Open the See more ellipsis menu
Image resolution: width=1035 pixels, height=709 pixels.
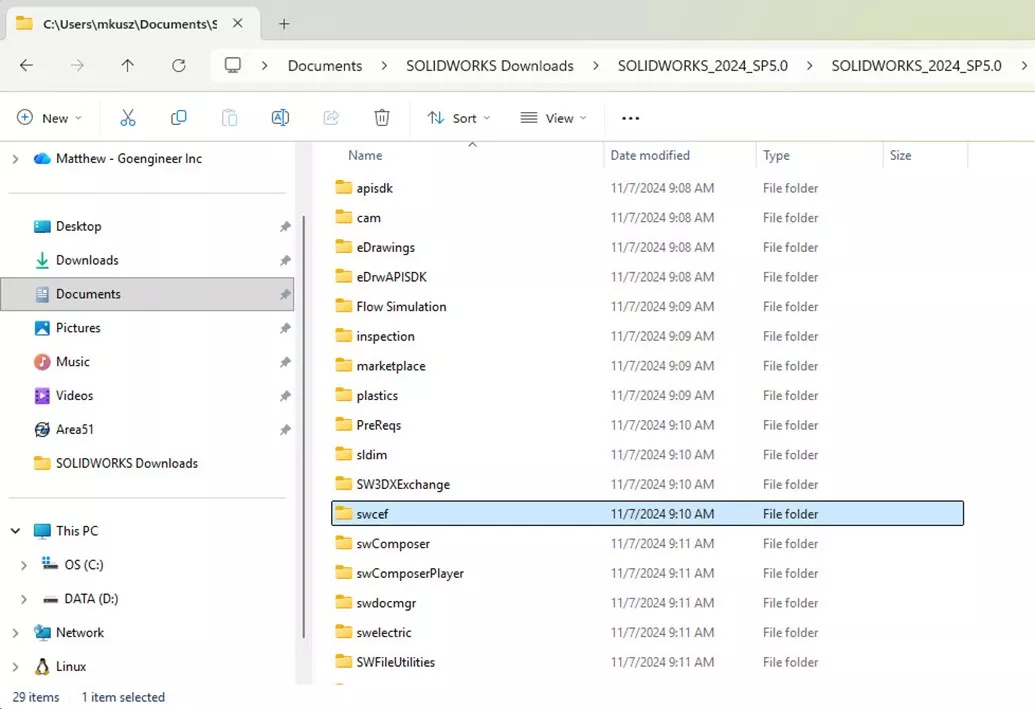click(x=630, y=118)
